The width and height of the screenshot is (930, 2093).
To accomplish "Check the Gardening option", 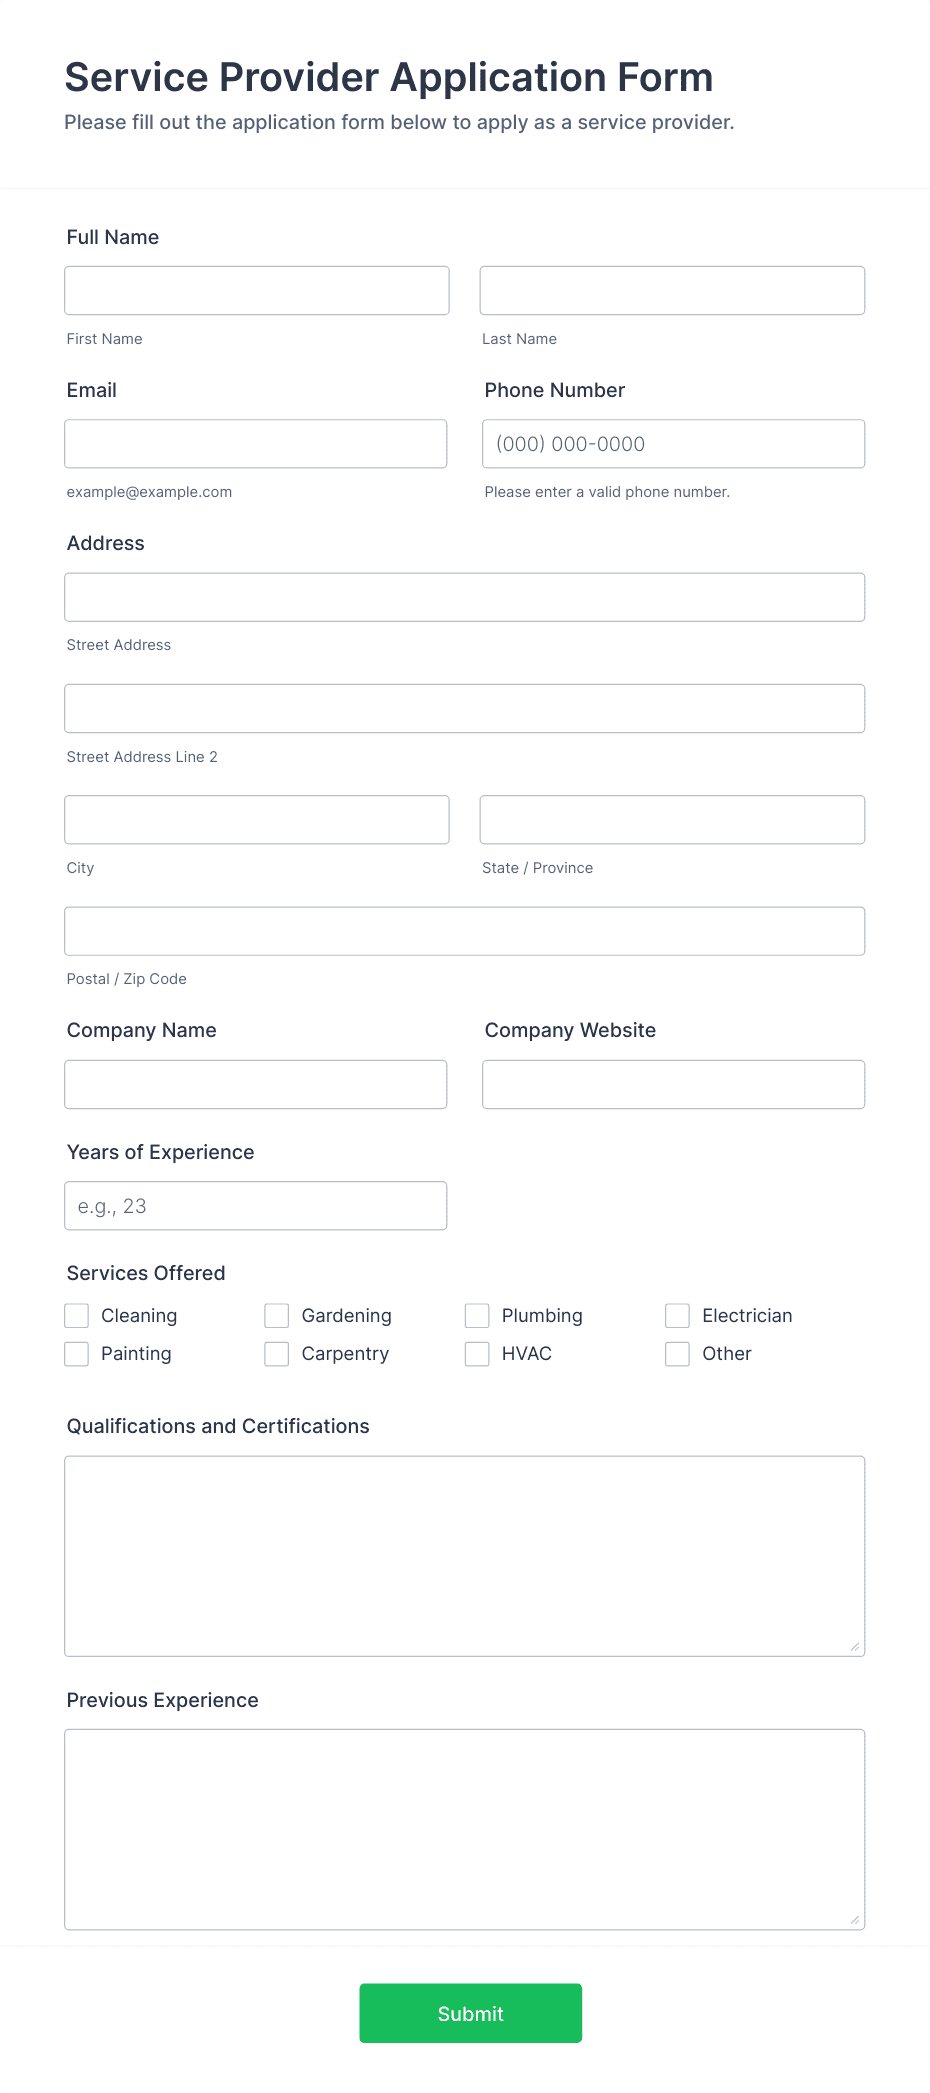I will pyautogui.click(x=276, y=1315).
